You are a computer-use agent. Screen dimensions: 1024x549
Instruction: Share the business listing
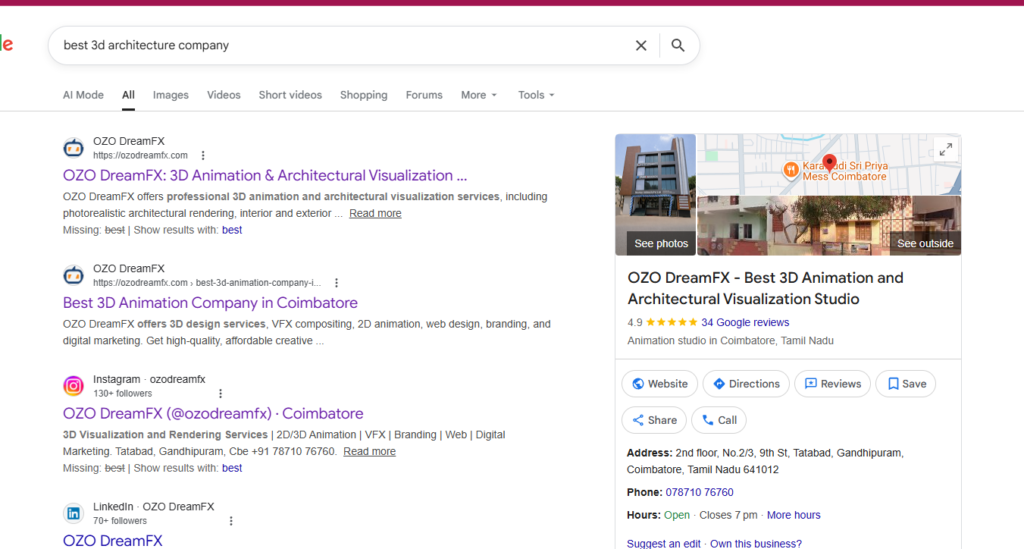tap(654, 420)
